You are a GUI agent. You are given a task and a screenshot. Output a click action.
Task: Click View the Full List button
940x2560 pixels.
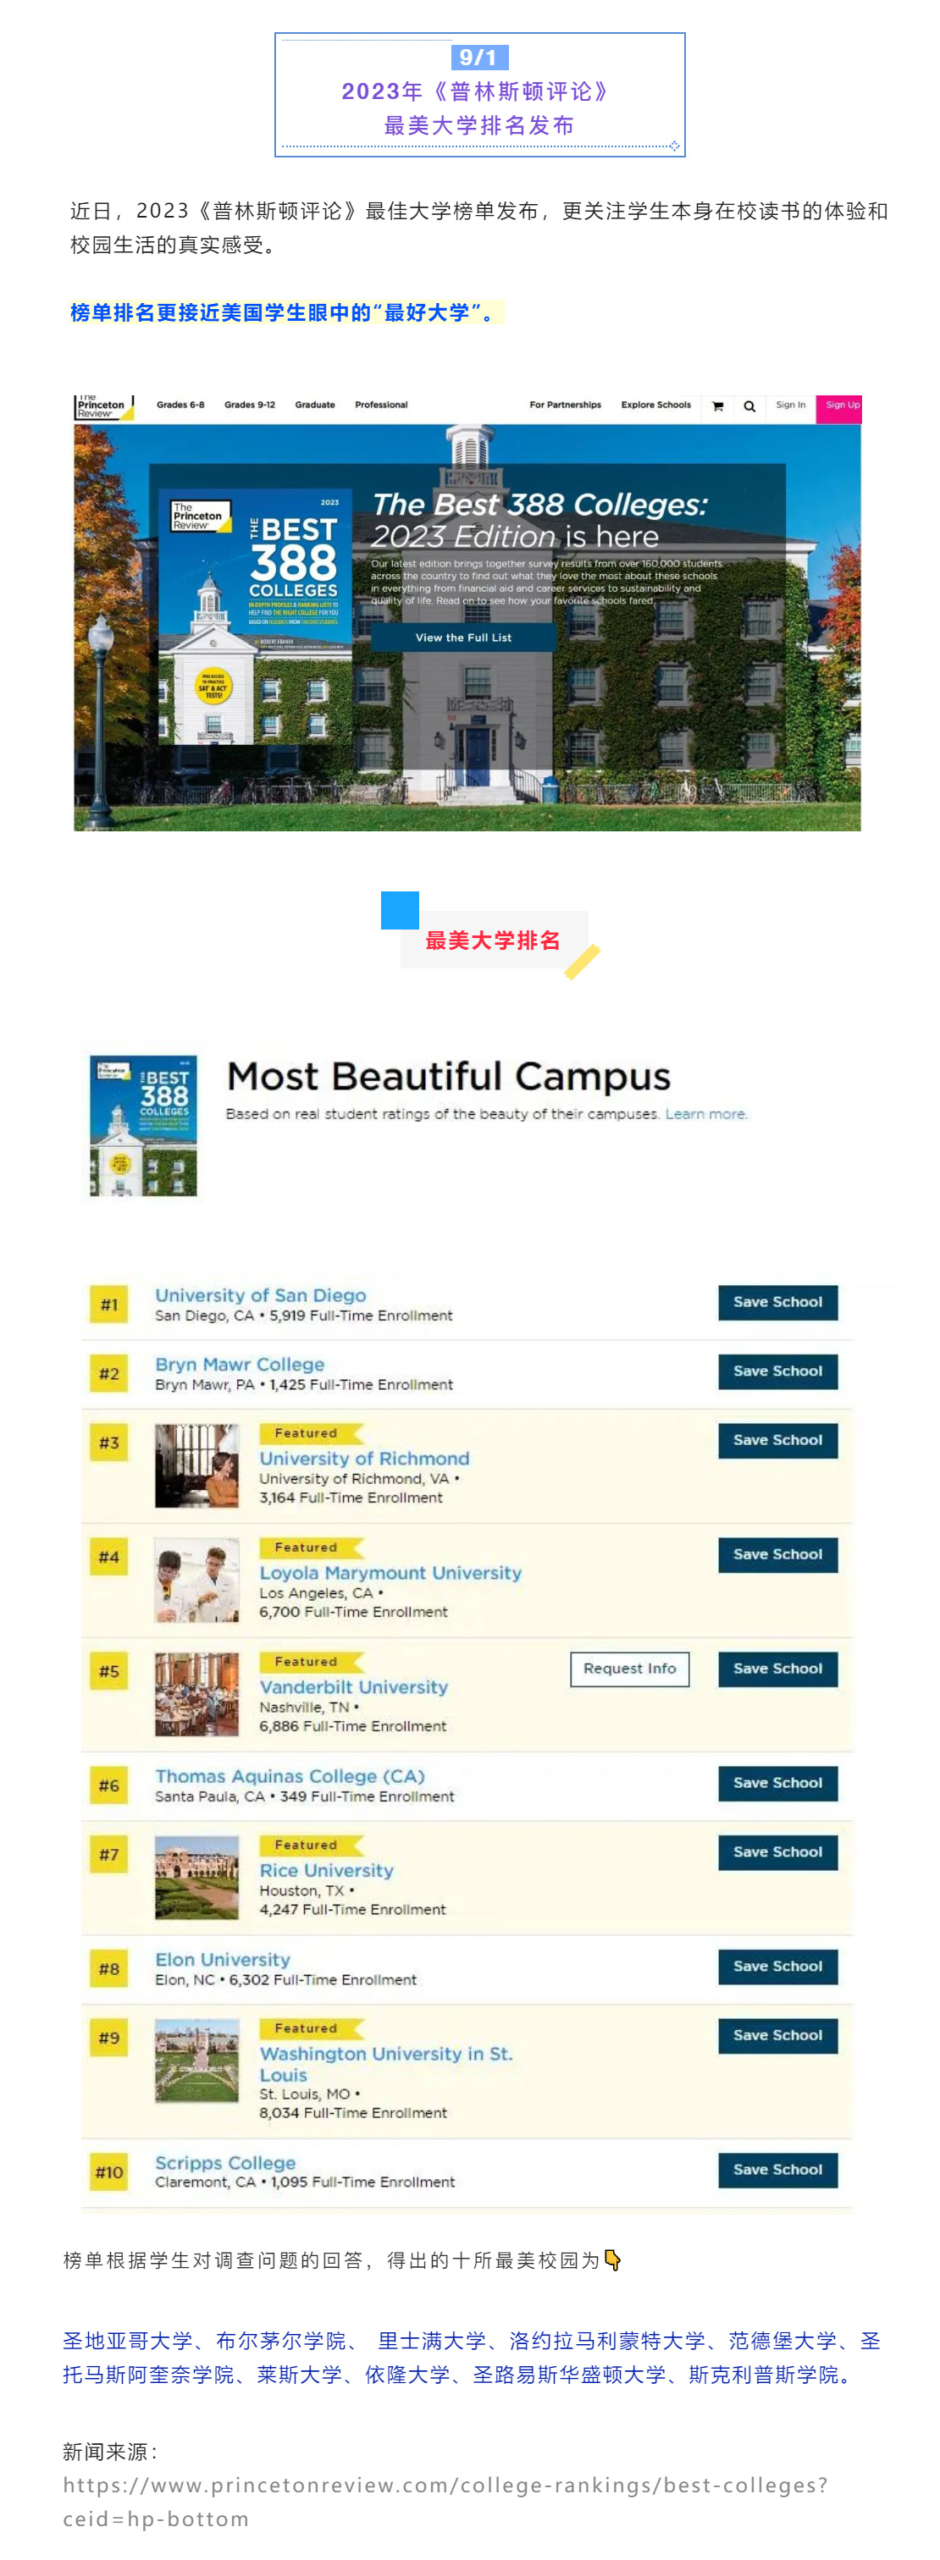[x=463, y=637]
